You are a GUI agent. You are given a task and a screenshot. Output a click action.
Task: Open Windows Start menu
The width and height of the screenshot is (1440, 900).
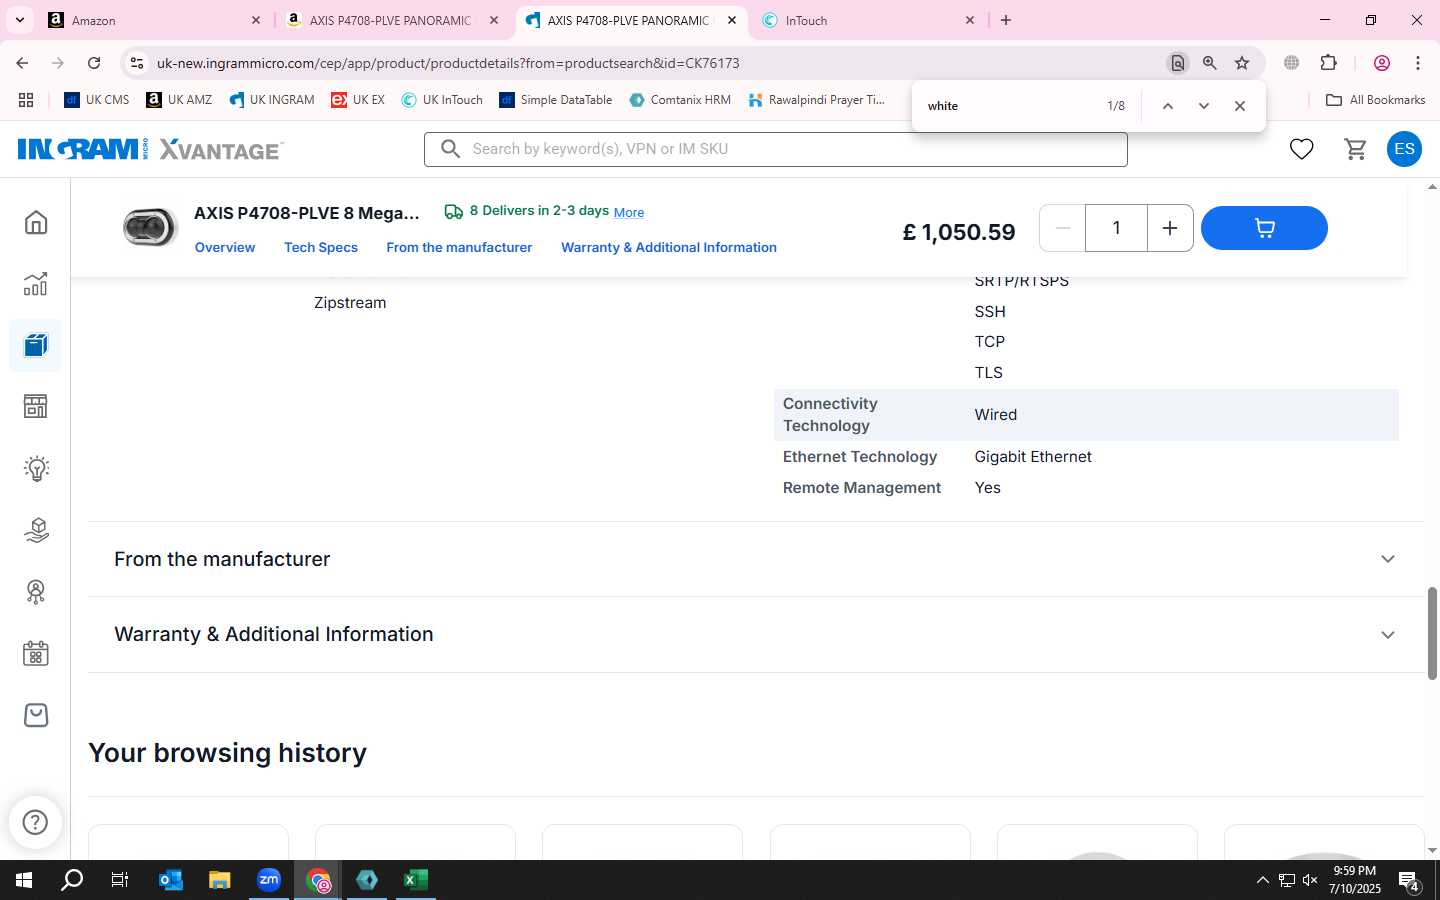[24, 880]
